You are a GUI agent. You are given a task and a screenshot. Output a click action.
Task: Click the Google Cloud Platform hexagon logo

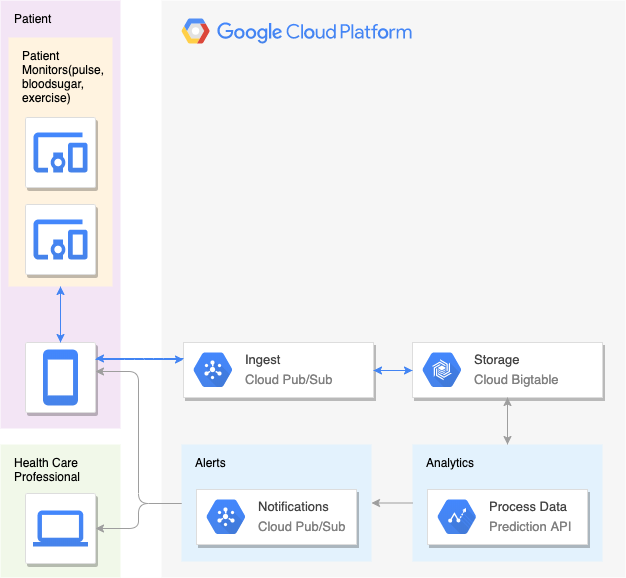click(x=195, y=31)
